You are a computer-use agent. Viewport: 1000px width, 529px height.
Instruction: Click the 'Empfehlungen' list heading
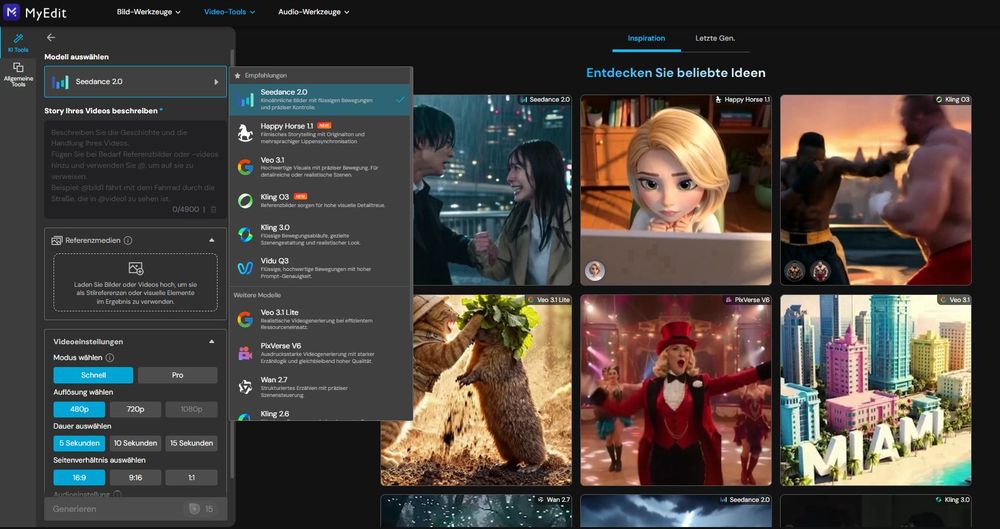tap(265, 75)
